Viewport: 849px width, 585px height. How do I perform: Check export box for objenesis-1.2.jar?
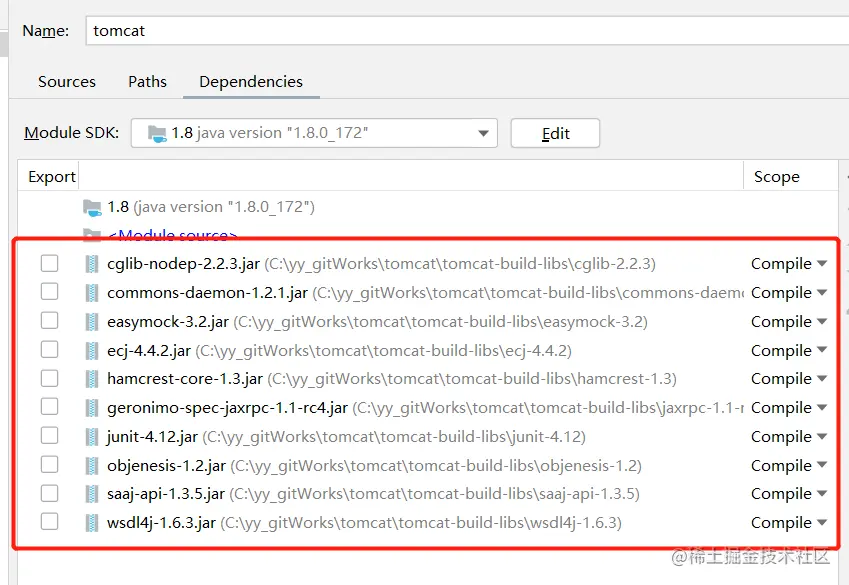(x=49, y=464)
